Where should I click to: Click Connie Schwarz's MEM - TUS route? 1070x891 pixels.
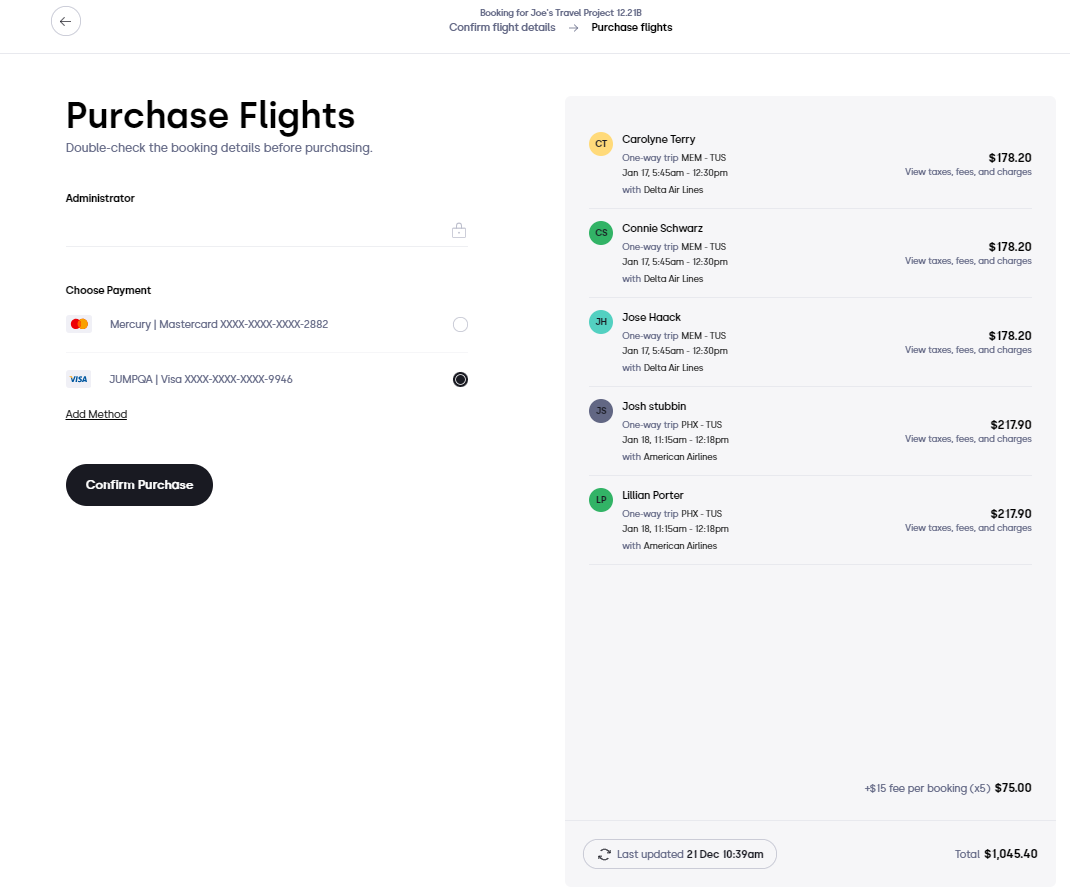703,247
